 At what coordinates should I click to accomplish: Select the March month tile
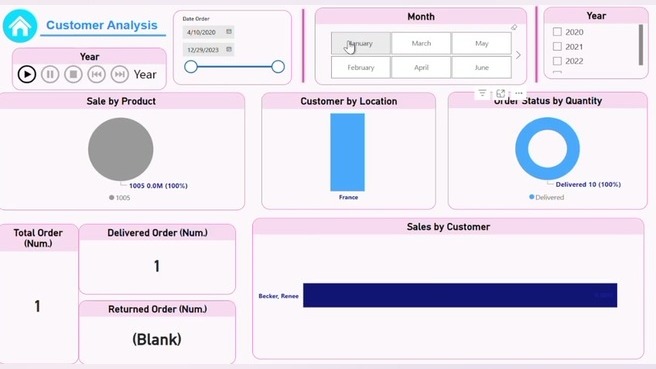[x=421, y=43]
